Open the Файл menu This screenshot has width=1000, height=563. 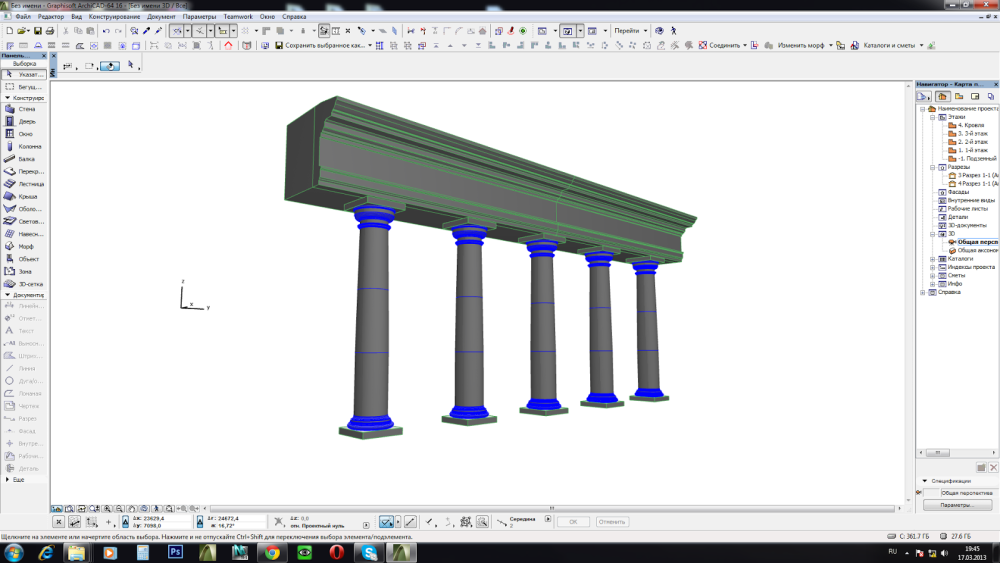click(23, 17)
